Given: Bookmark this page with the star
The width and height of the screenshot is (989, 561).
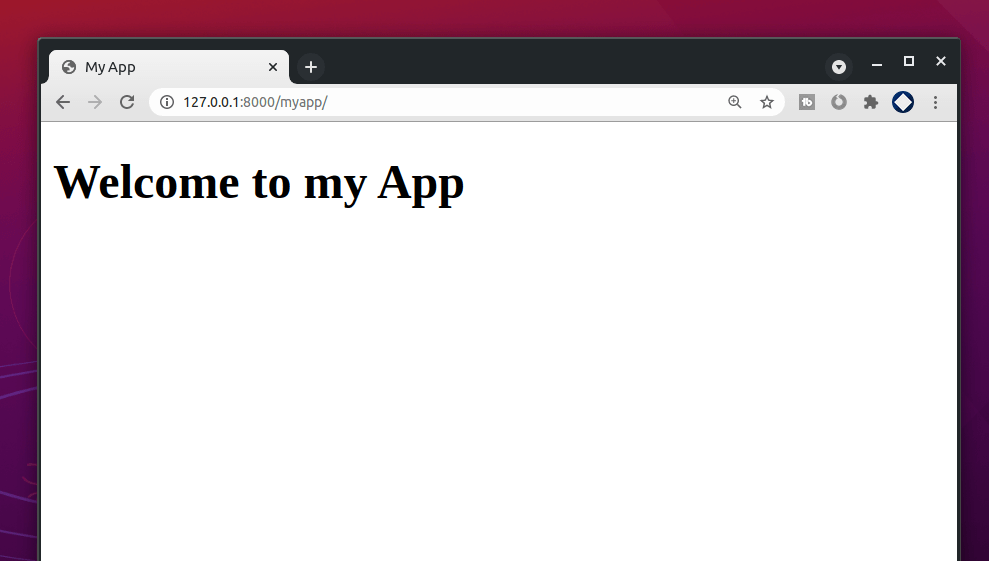Looking at the screenshot, I should coord(766,102).
